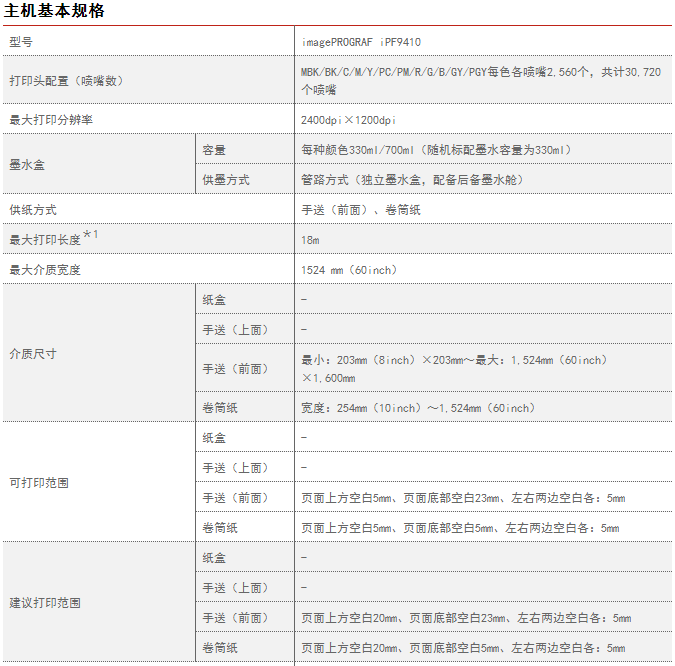Select the 可打印范围 row header
The height and width of the screenshot is (666, 675).
[39, 483]
